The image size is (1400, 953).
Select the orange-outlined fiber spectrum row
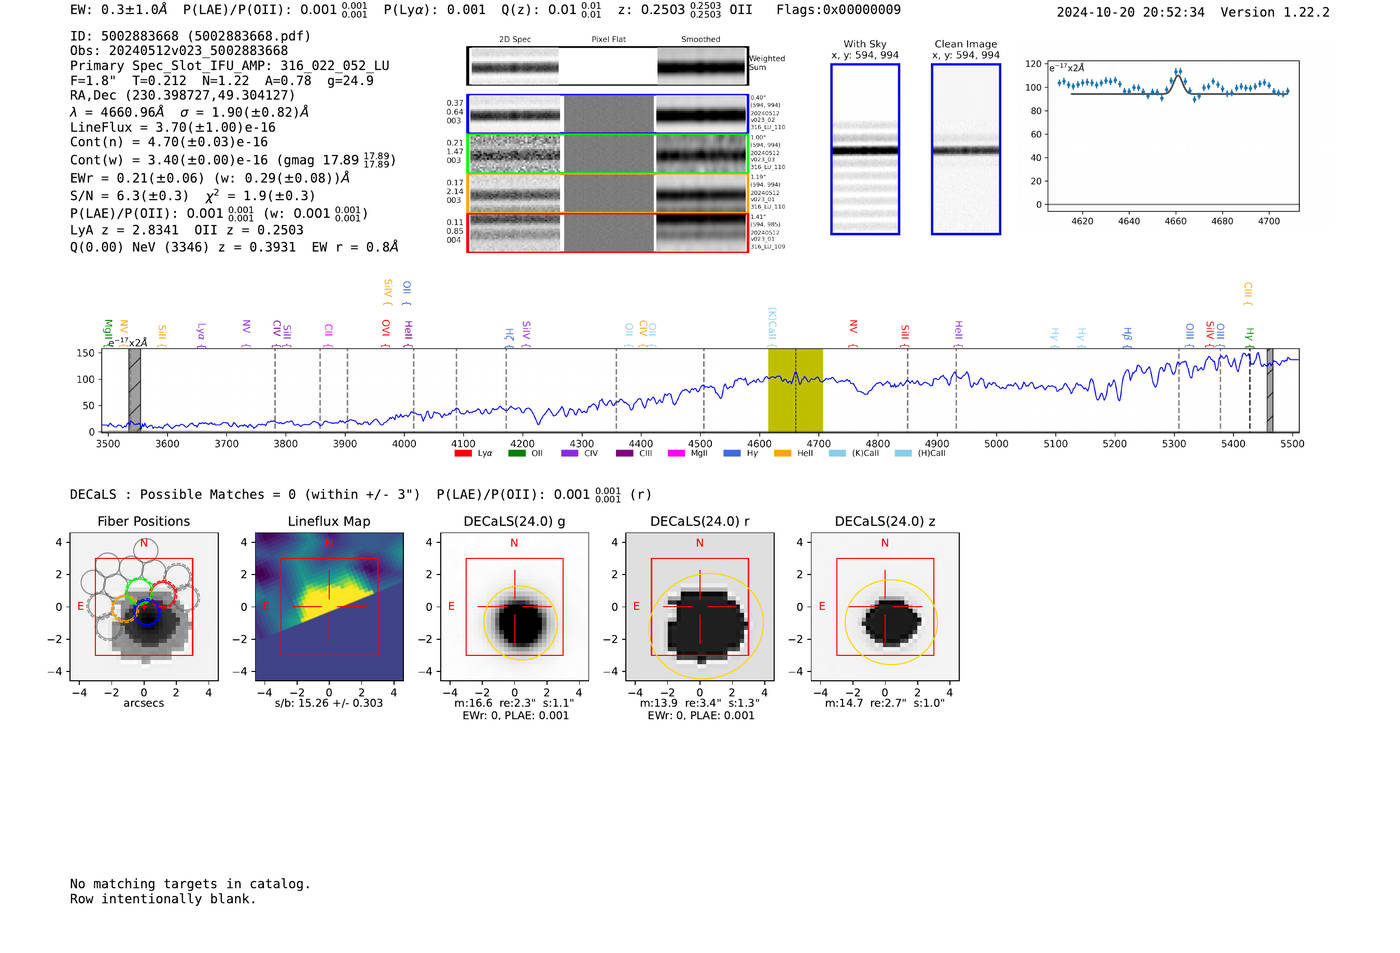coord(608,194)
